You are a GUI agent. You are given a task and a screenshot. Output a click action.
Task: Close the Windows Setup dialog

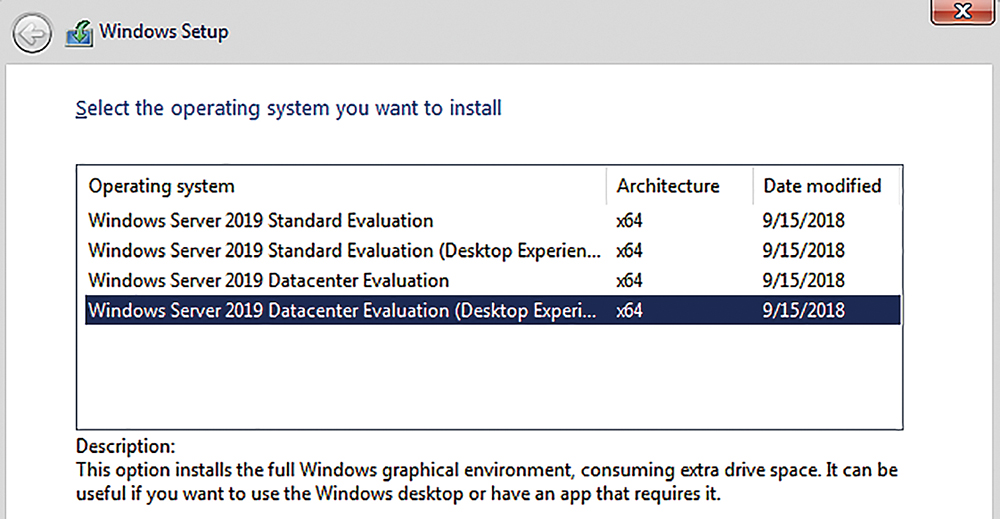click(x=962, y=11)
